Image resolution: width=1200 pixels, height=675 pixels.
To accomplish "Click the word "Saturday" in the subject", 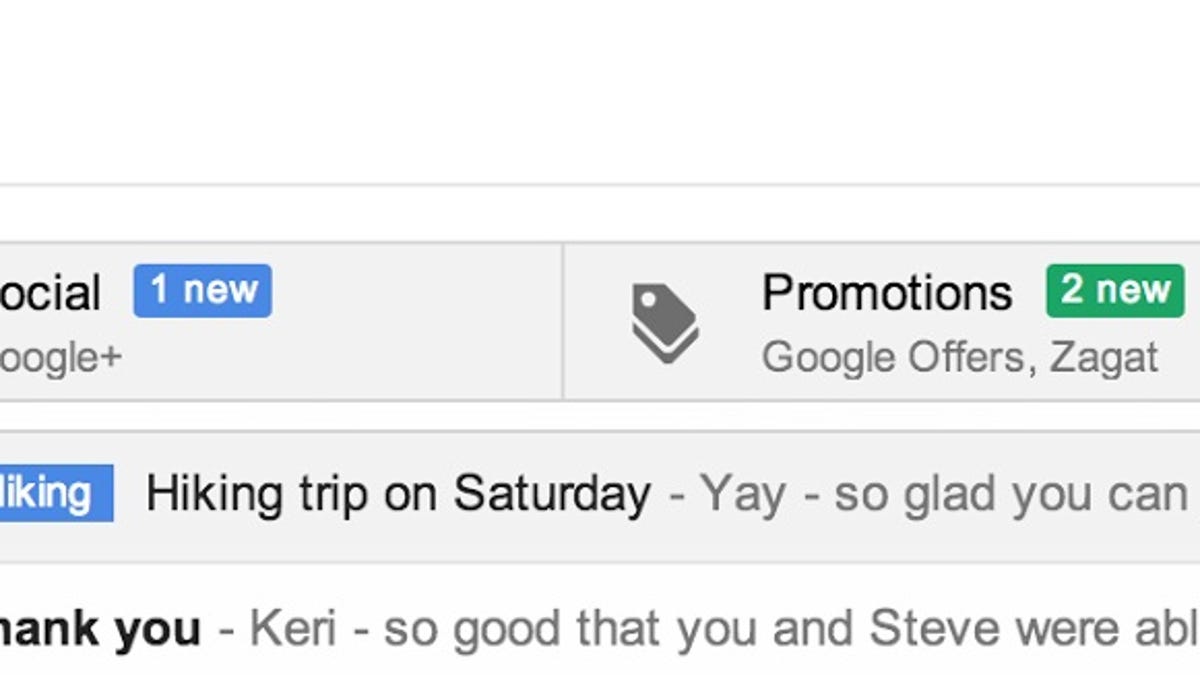I will point(552,494).
